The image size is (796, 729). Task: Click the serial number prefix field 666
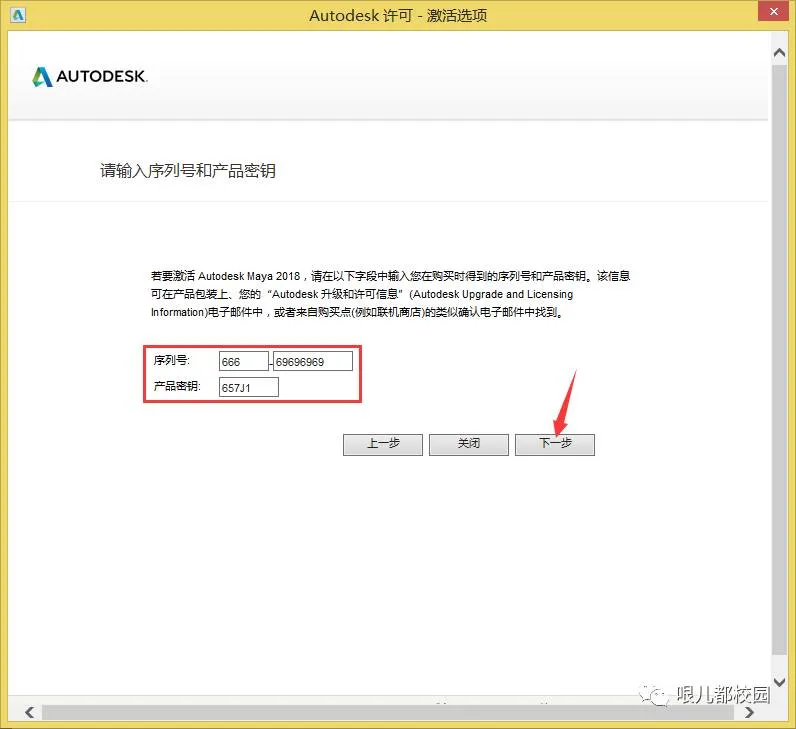tap(244, 361)
